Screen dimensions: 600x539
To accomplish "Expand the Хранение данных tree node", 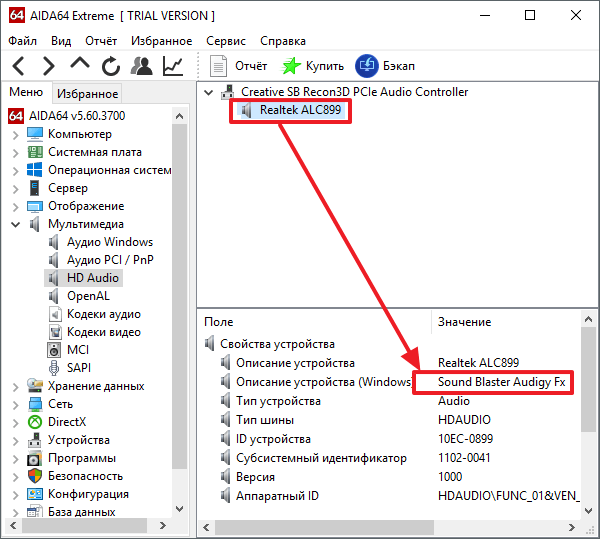I will coord(15,386).
